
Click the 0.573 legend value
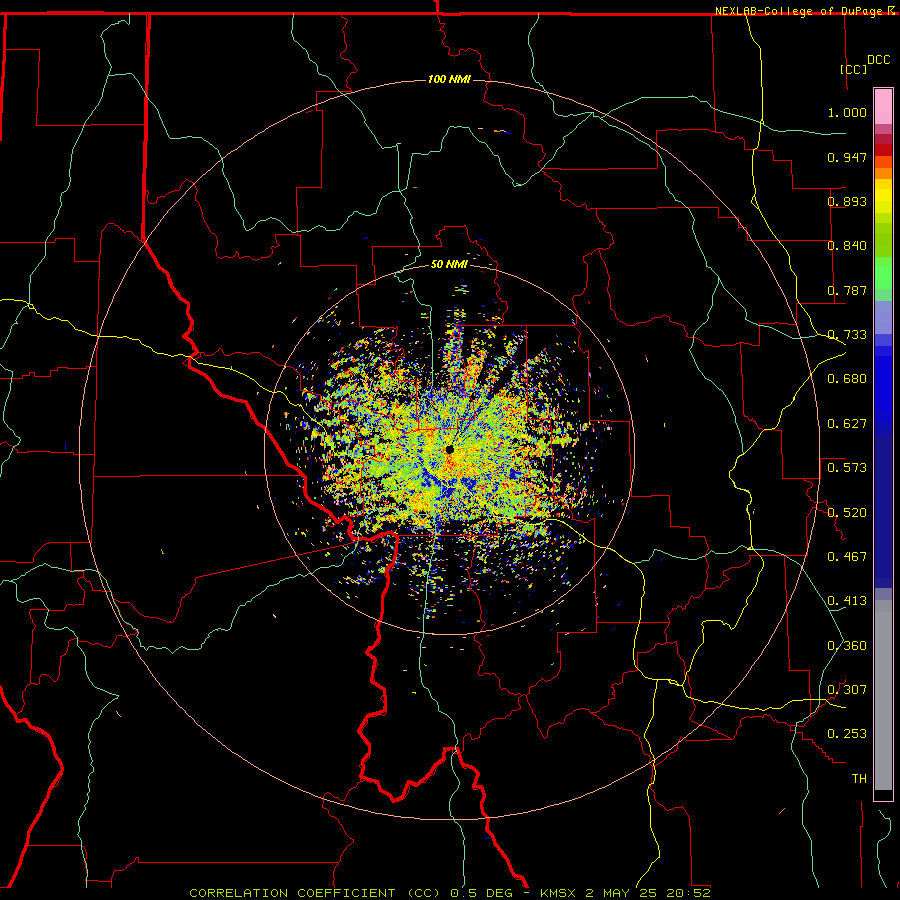847,468
